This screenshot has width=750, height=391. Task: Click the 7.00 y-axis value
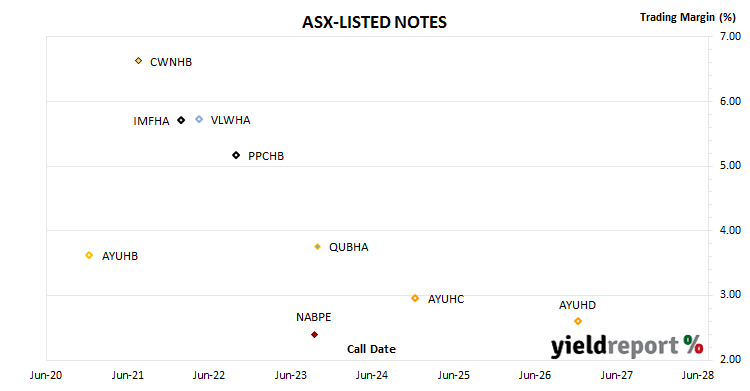[730, 36]
